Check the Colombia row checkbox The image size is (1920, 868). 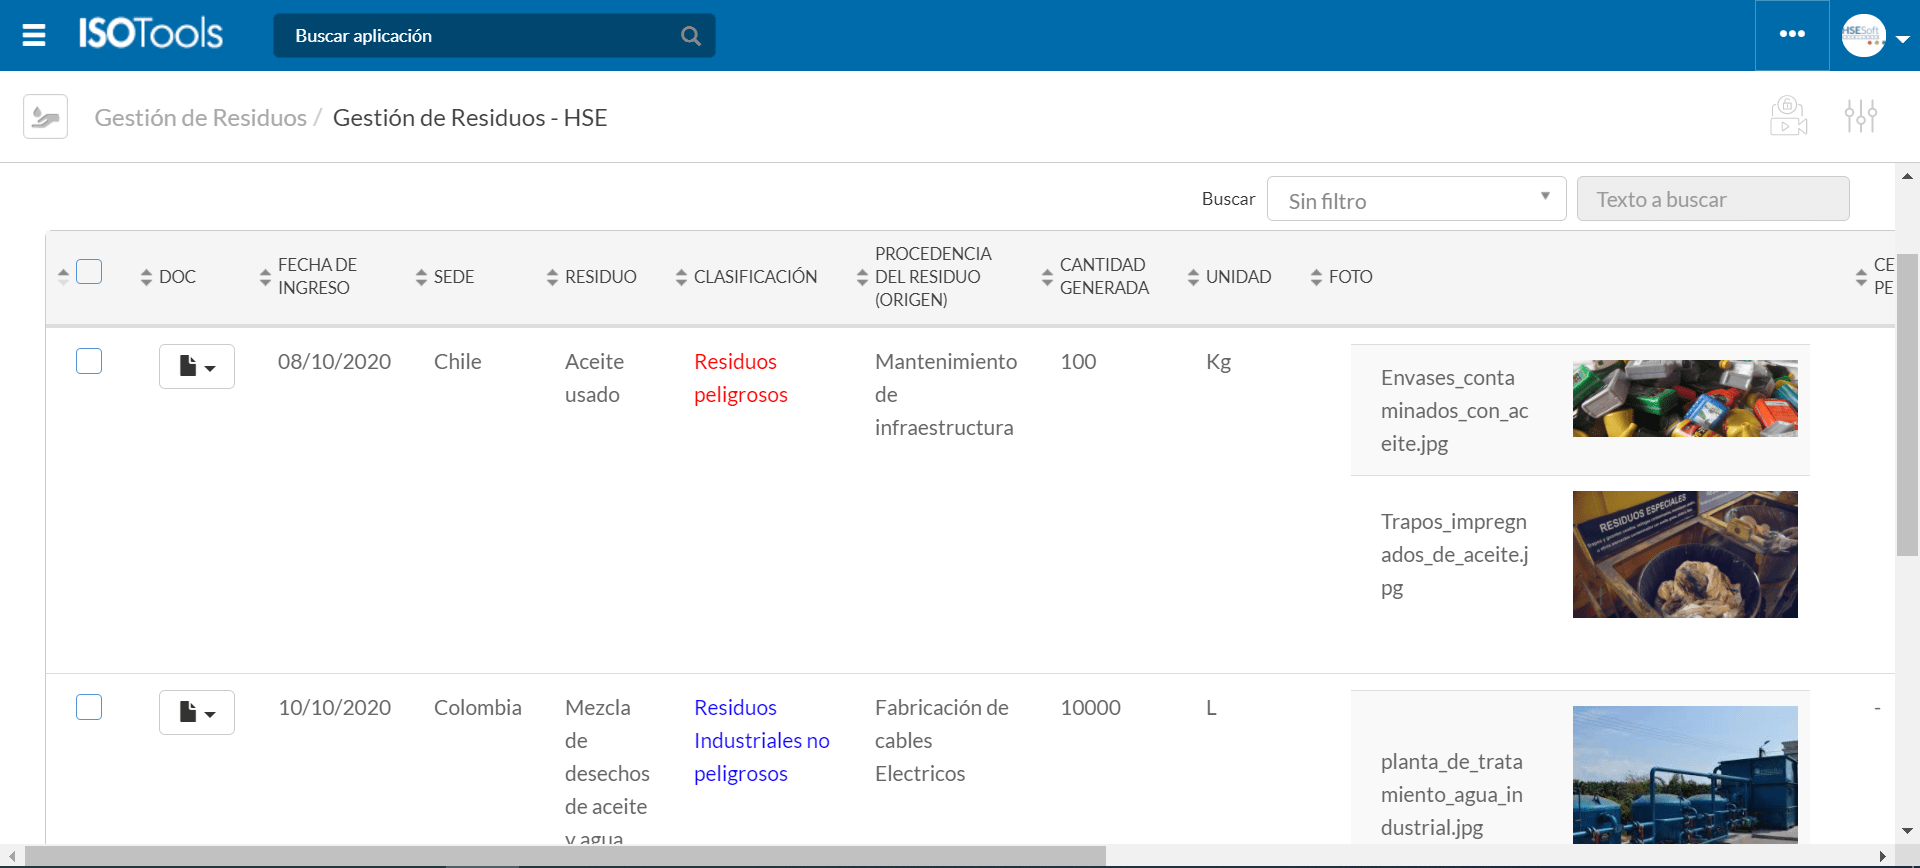89,707
